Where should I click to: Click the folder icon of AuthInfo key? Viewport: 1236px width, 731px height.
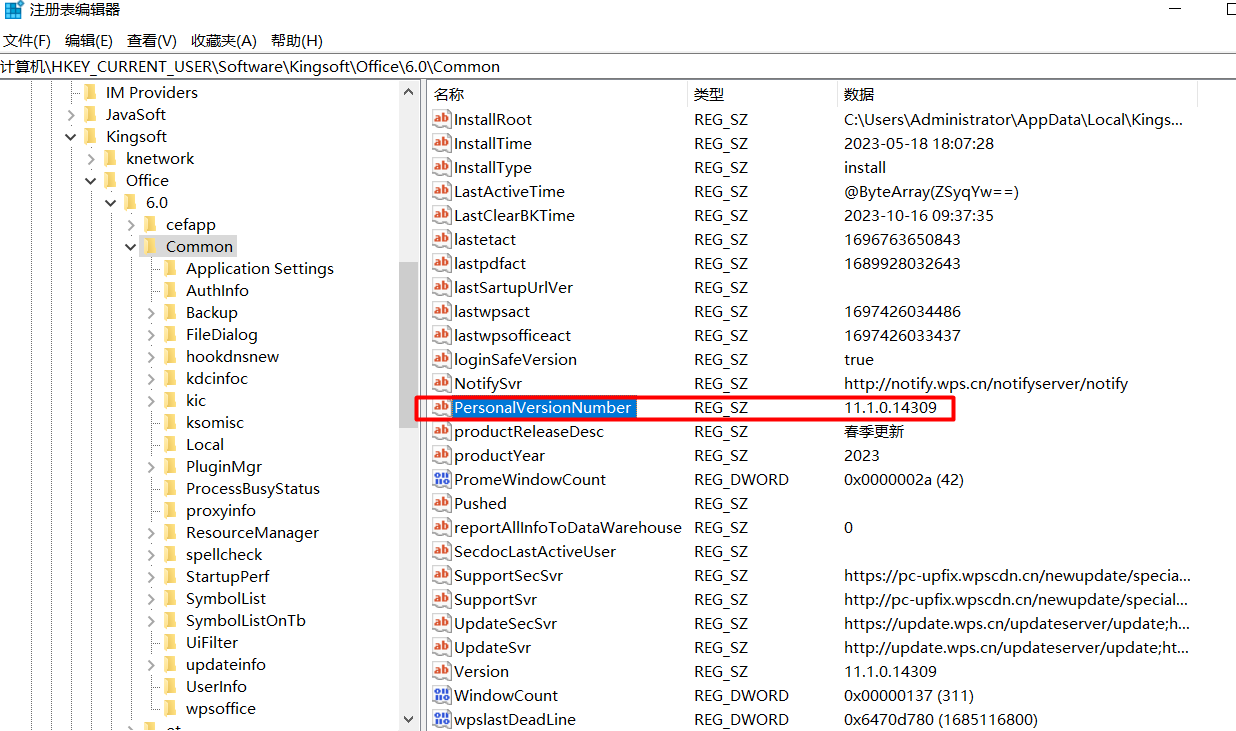coord(171,290)
